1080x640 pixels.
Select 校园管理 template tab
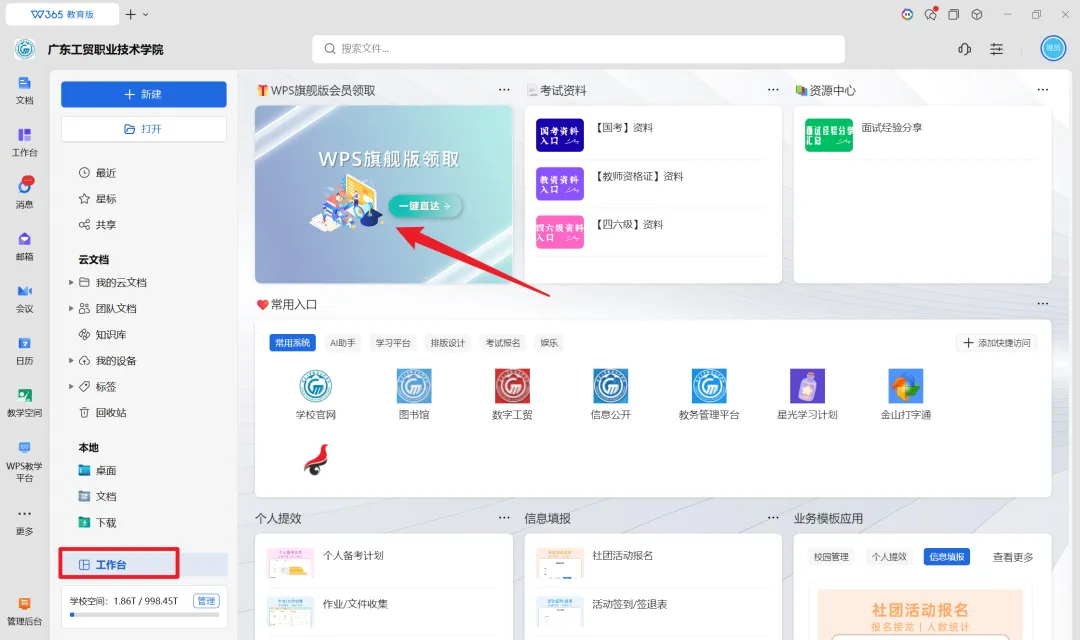[831, 557]
